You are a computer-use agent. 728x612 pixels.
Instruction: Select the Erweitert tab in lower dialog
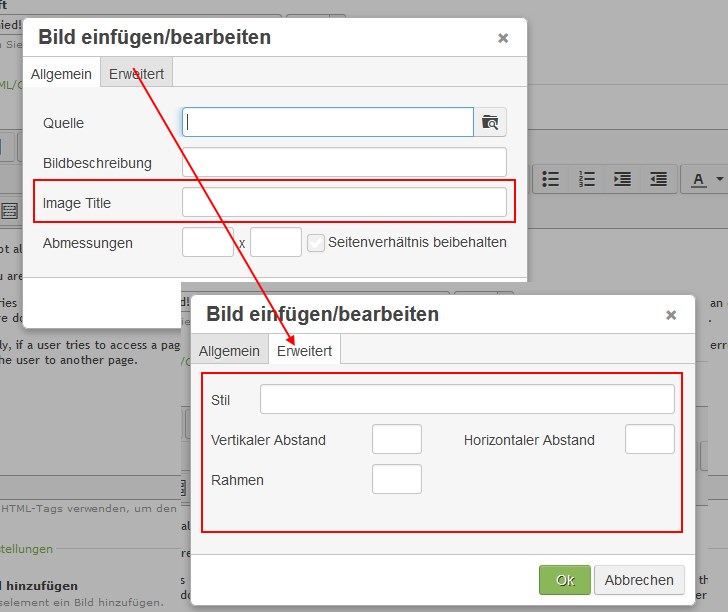pyautogui.click(x=305, y=351)
